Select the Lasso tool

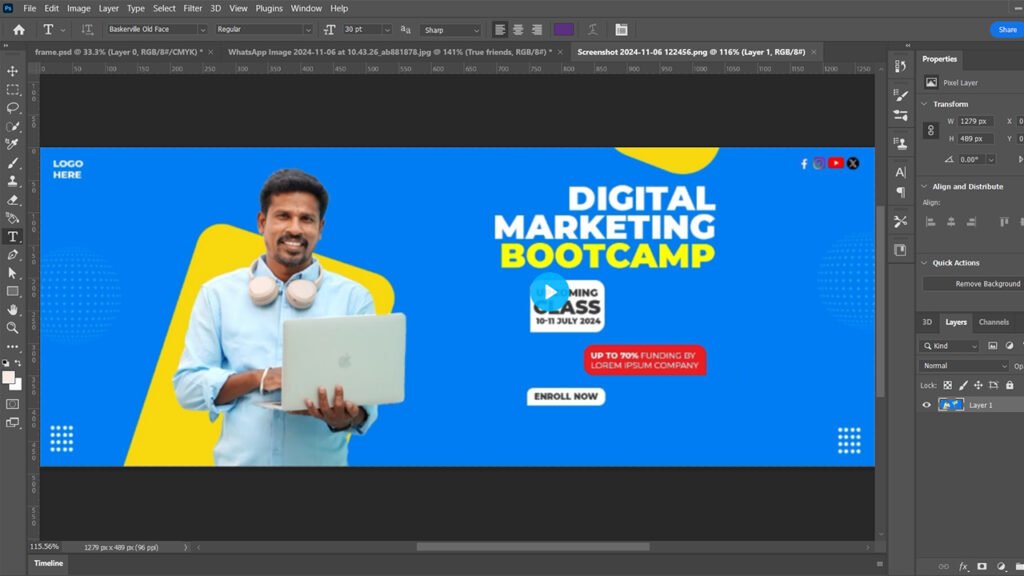pyautogui.click(x=13, y=107)
